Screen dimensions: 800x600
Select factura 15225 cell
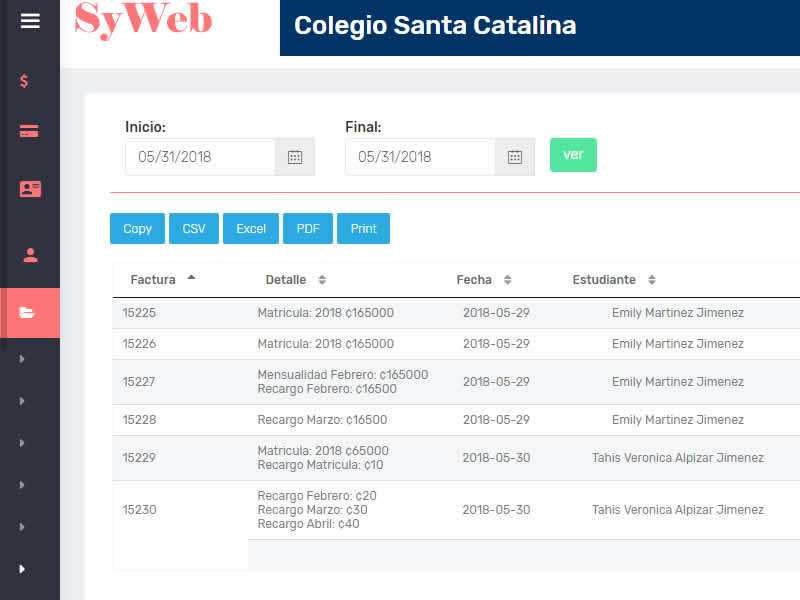[x=139, y=313]
